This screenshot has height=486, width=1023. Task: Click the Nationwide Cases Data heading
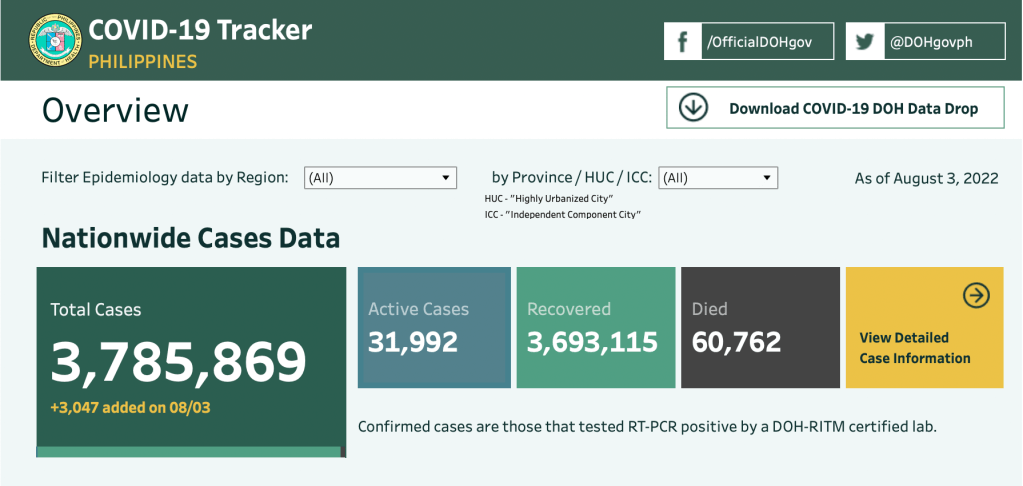tap(190, 239)
